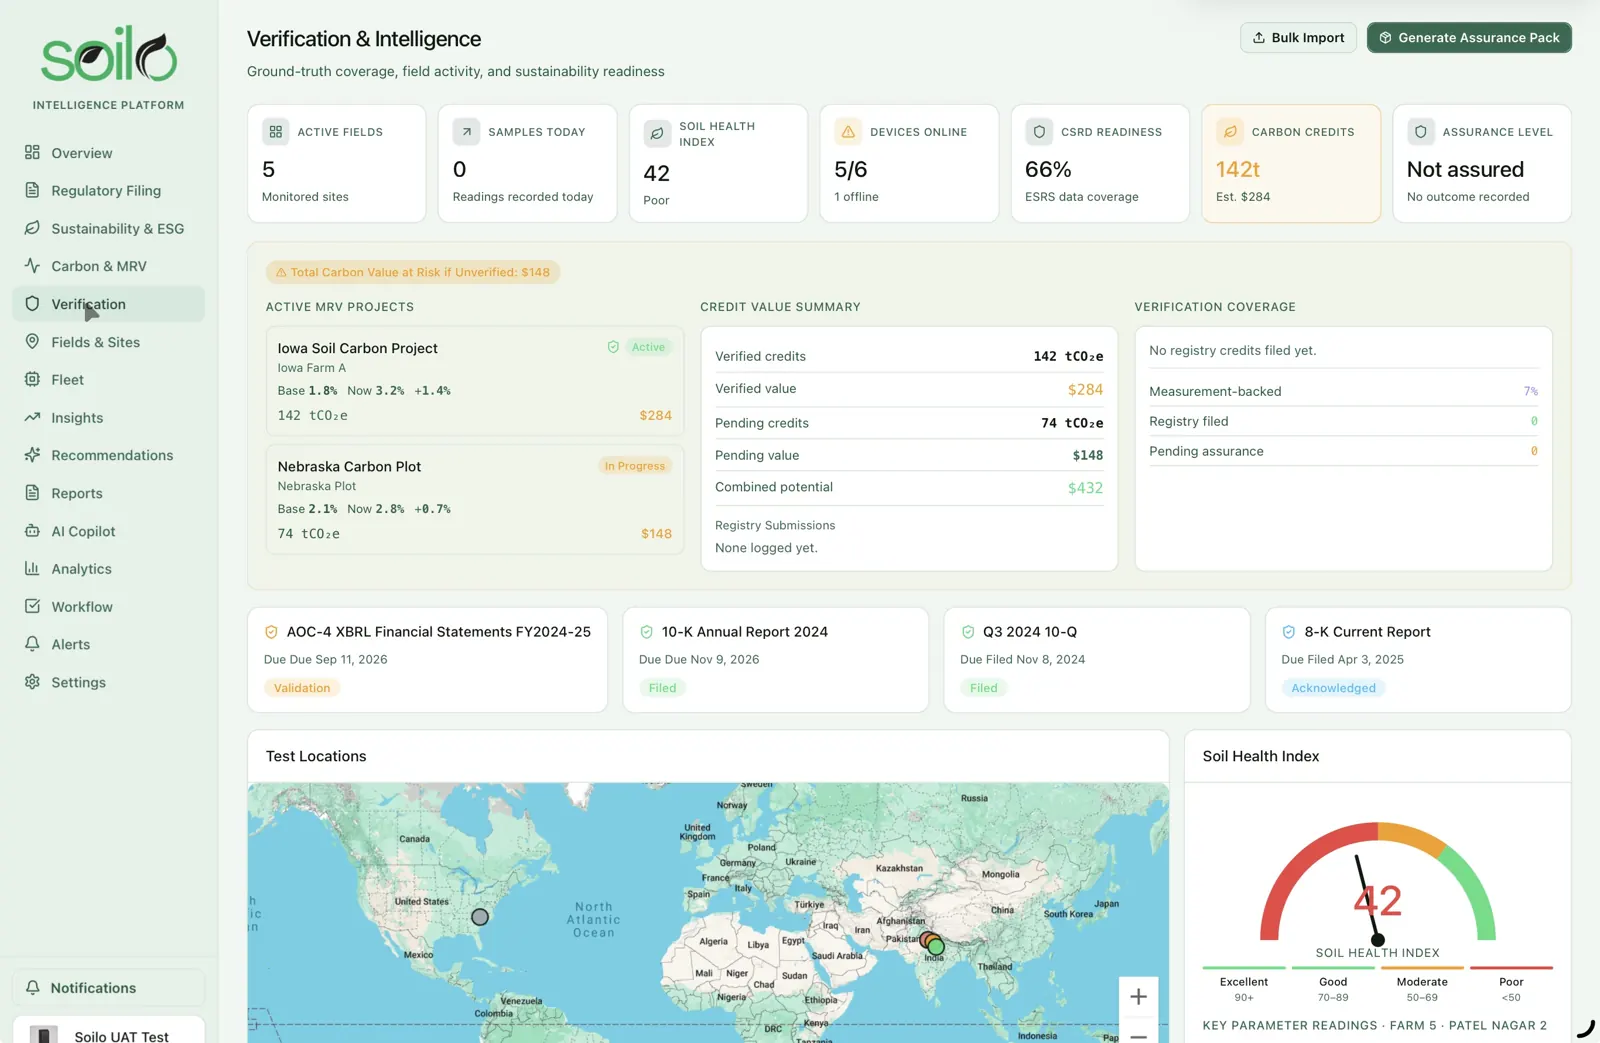Click the Recommendations sparkle icon
Screen dimensions: 1600x1043
[x=32, y=455]
